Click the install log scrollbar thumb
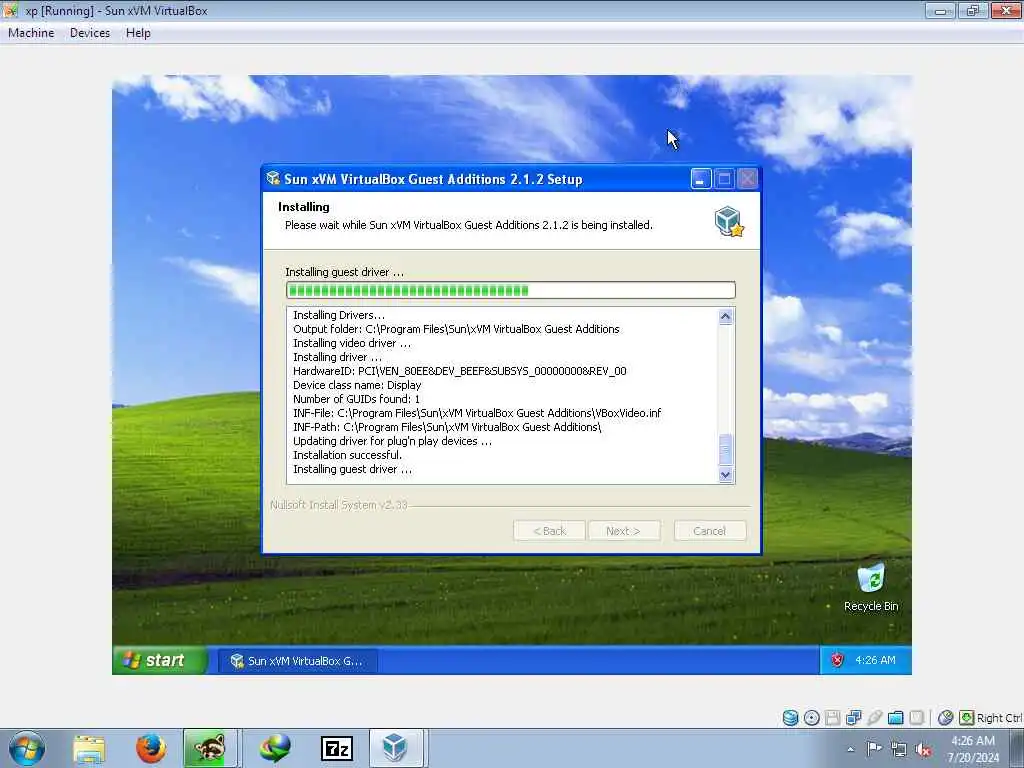 (726, 449)
